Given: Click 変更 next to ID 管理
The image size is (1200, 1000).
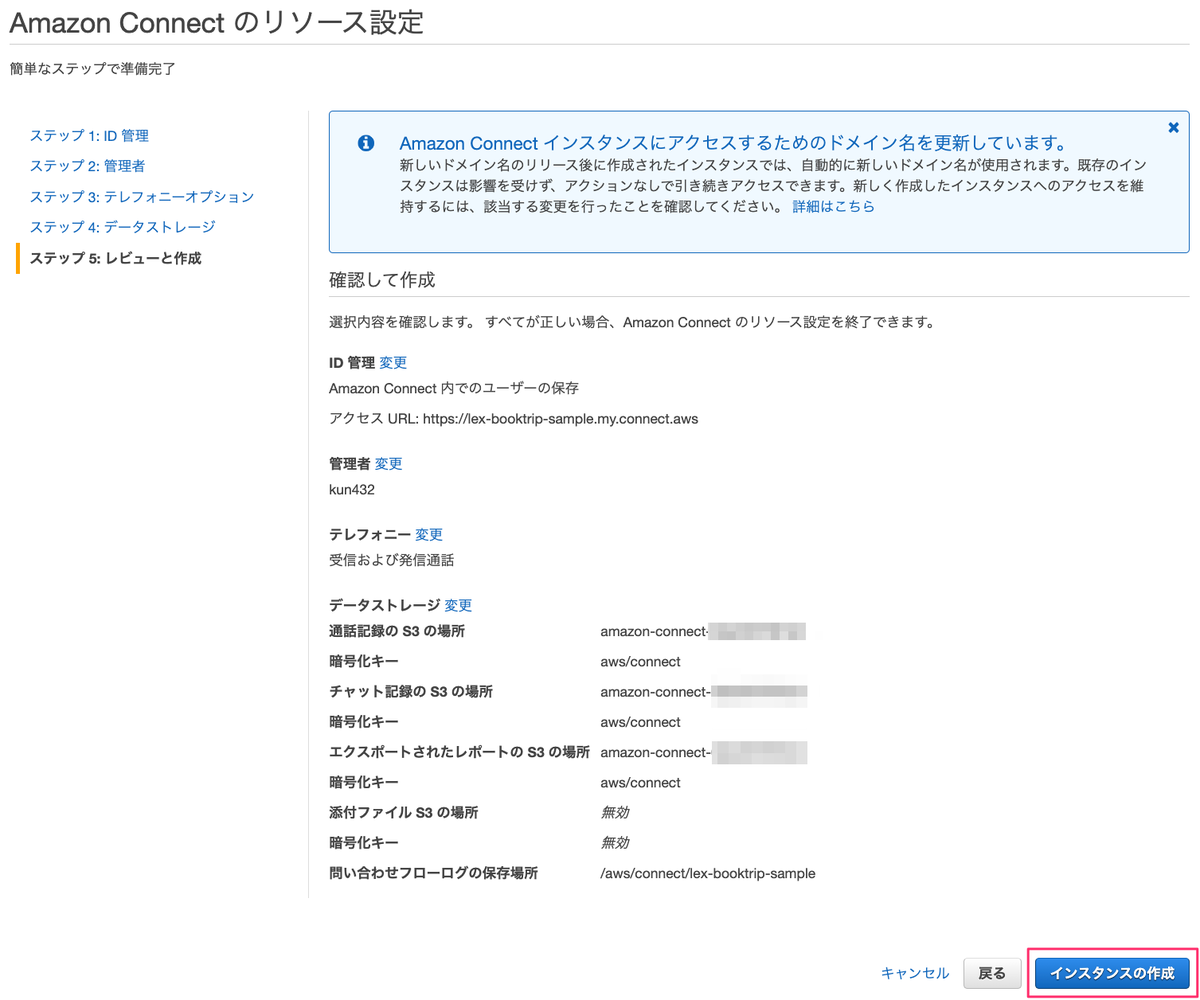Looking at the screenshot, I should (393, 363).
